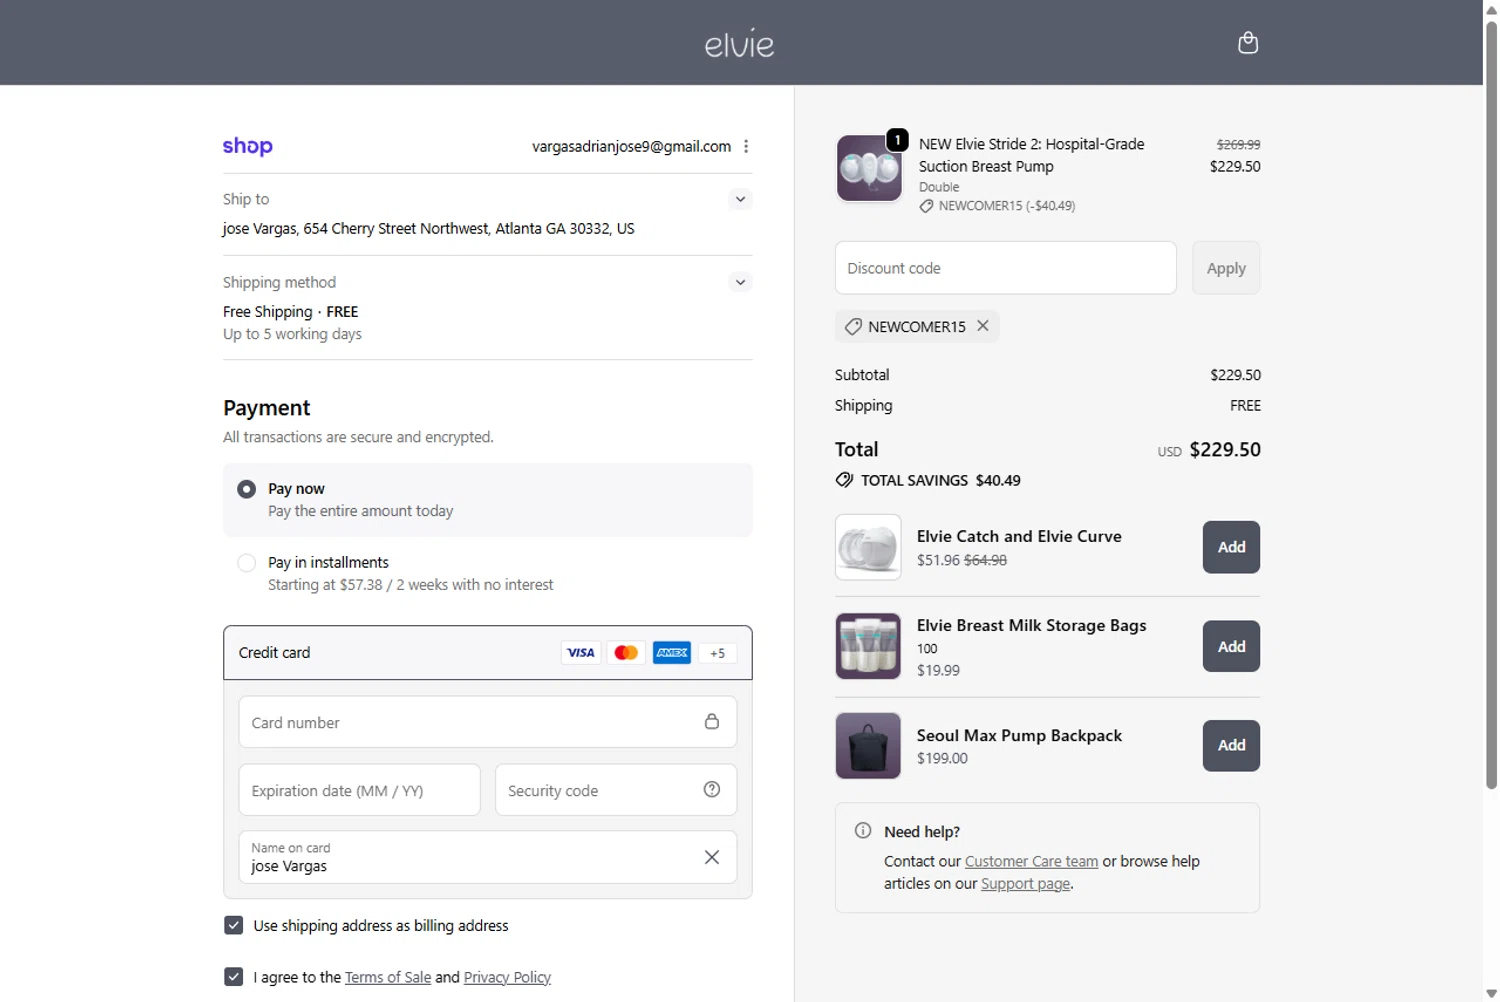Image resolution: width=1500 pixels, height=1002 pixels.
Task: Click the elvie logo in header
Action: click(x=739, y=44)
